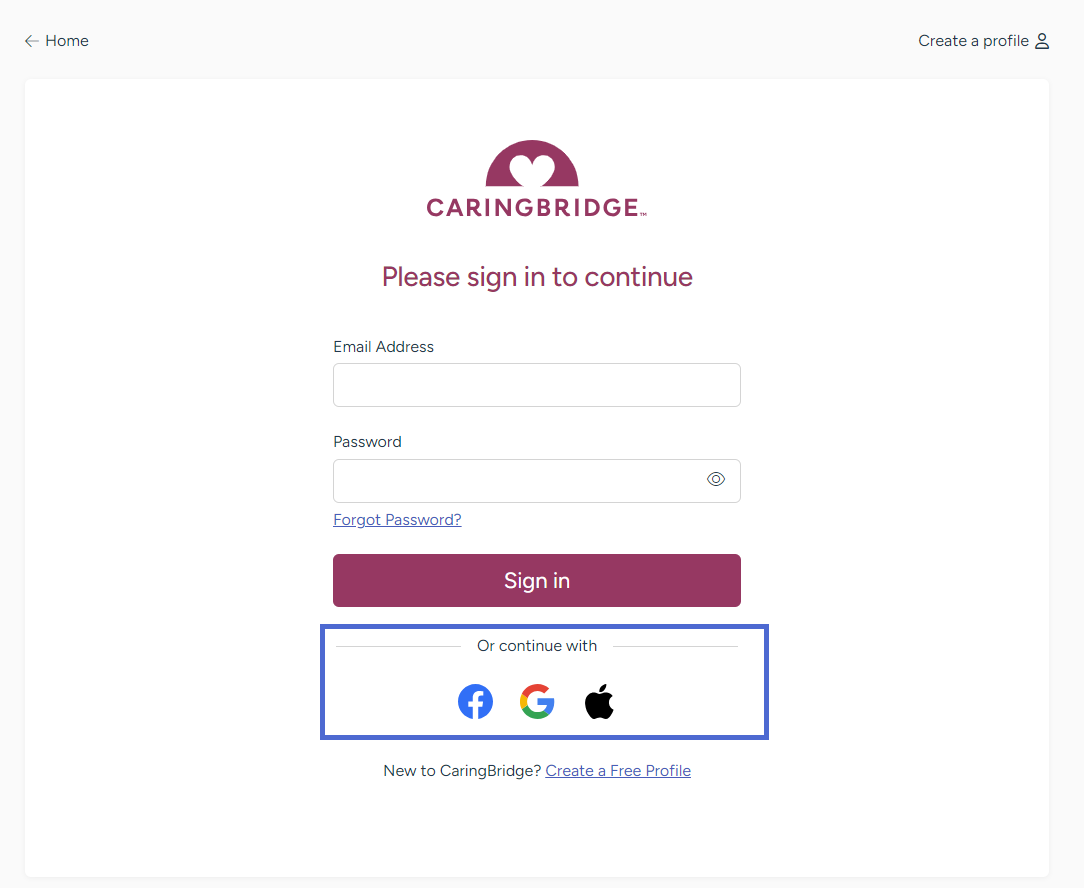Click the Email Address label
This screenshot has width=1084, height=888.
[383, 347]
